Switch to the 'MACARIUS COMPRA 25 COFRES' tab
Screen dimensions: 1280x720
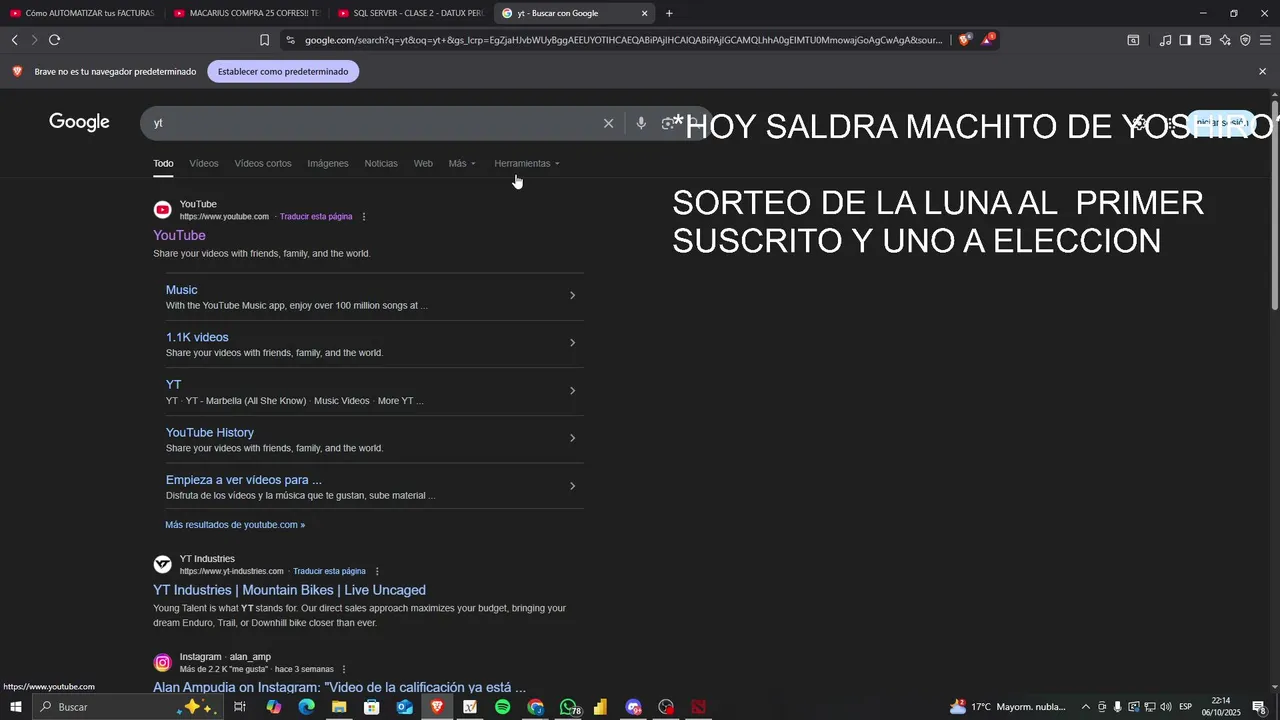pyautogui.click(x=246, y=13)
